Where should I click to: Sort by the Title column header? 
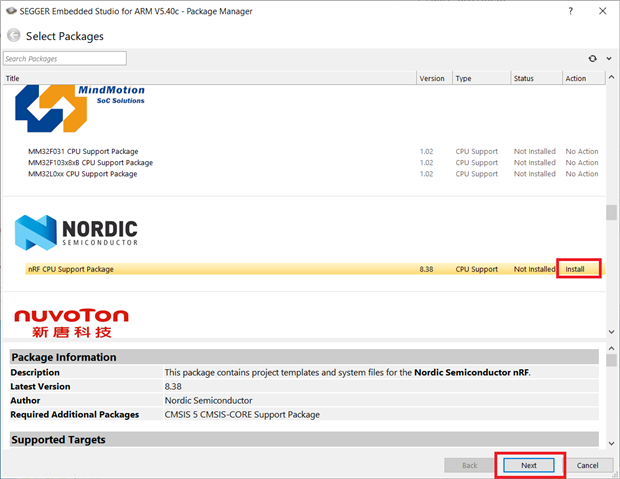[x=210, y=78]
